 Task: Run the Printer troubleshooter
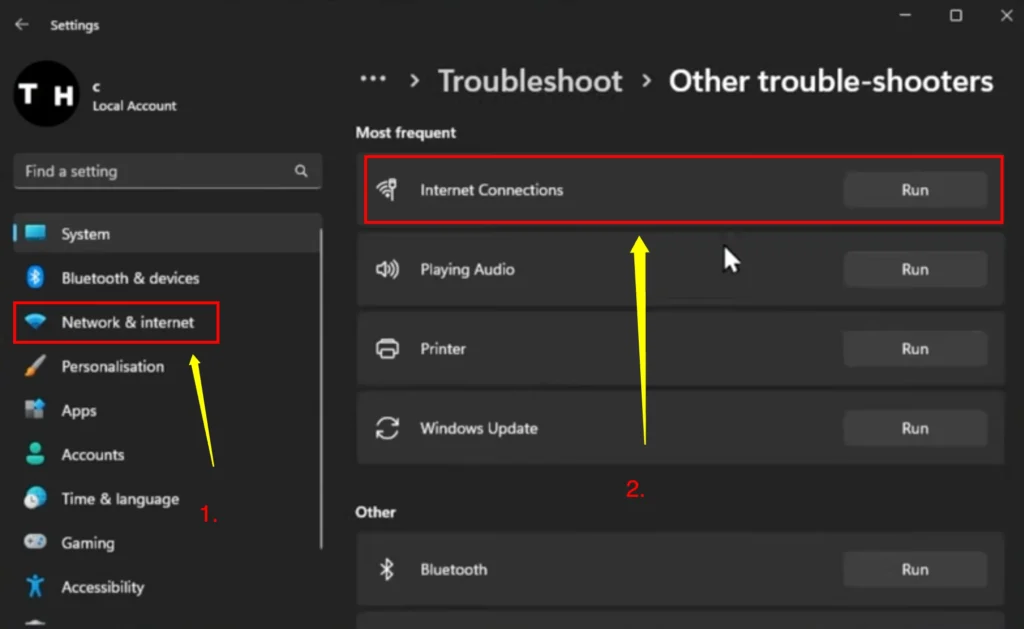coord(915,348)
